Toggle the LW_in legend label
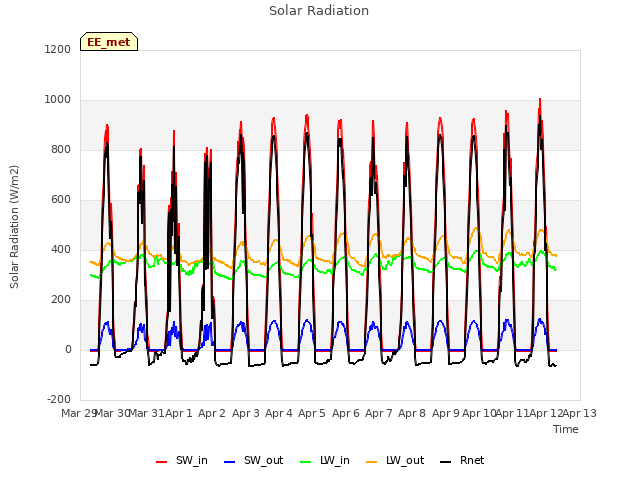Viewport: 640px width, 480px height. click(335, 460)
